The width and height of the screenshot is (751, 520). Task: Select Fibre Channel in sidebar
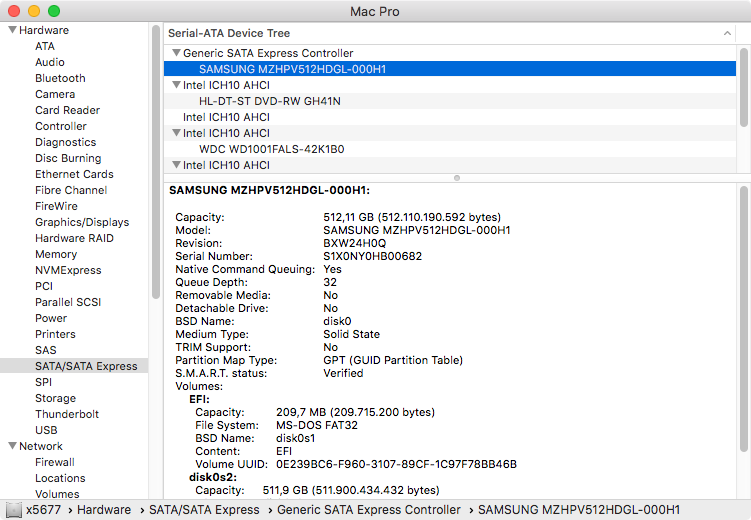click(x=71, y=190)
